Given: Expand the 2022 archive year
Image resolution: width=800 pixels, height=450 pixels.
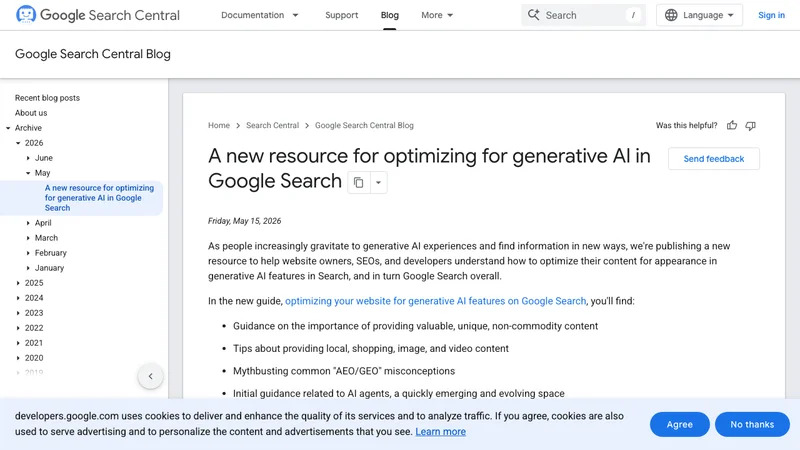Looking at the screenshot, I should click(x=18, y=328).
